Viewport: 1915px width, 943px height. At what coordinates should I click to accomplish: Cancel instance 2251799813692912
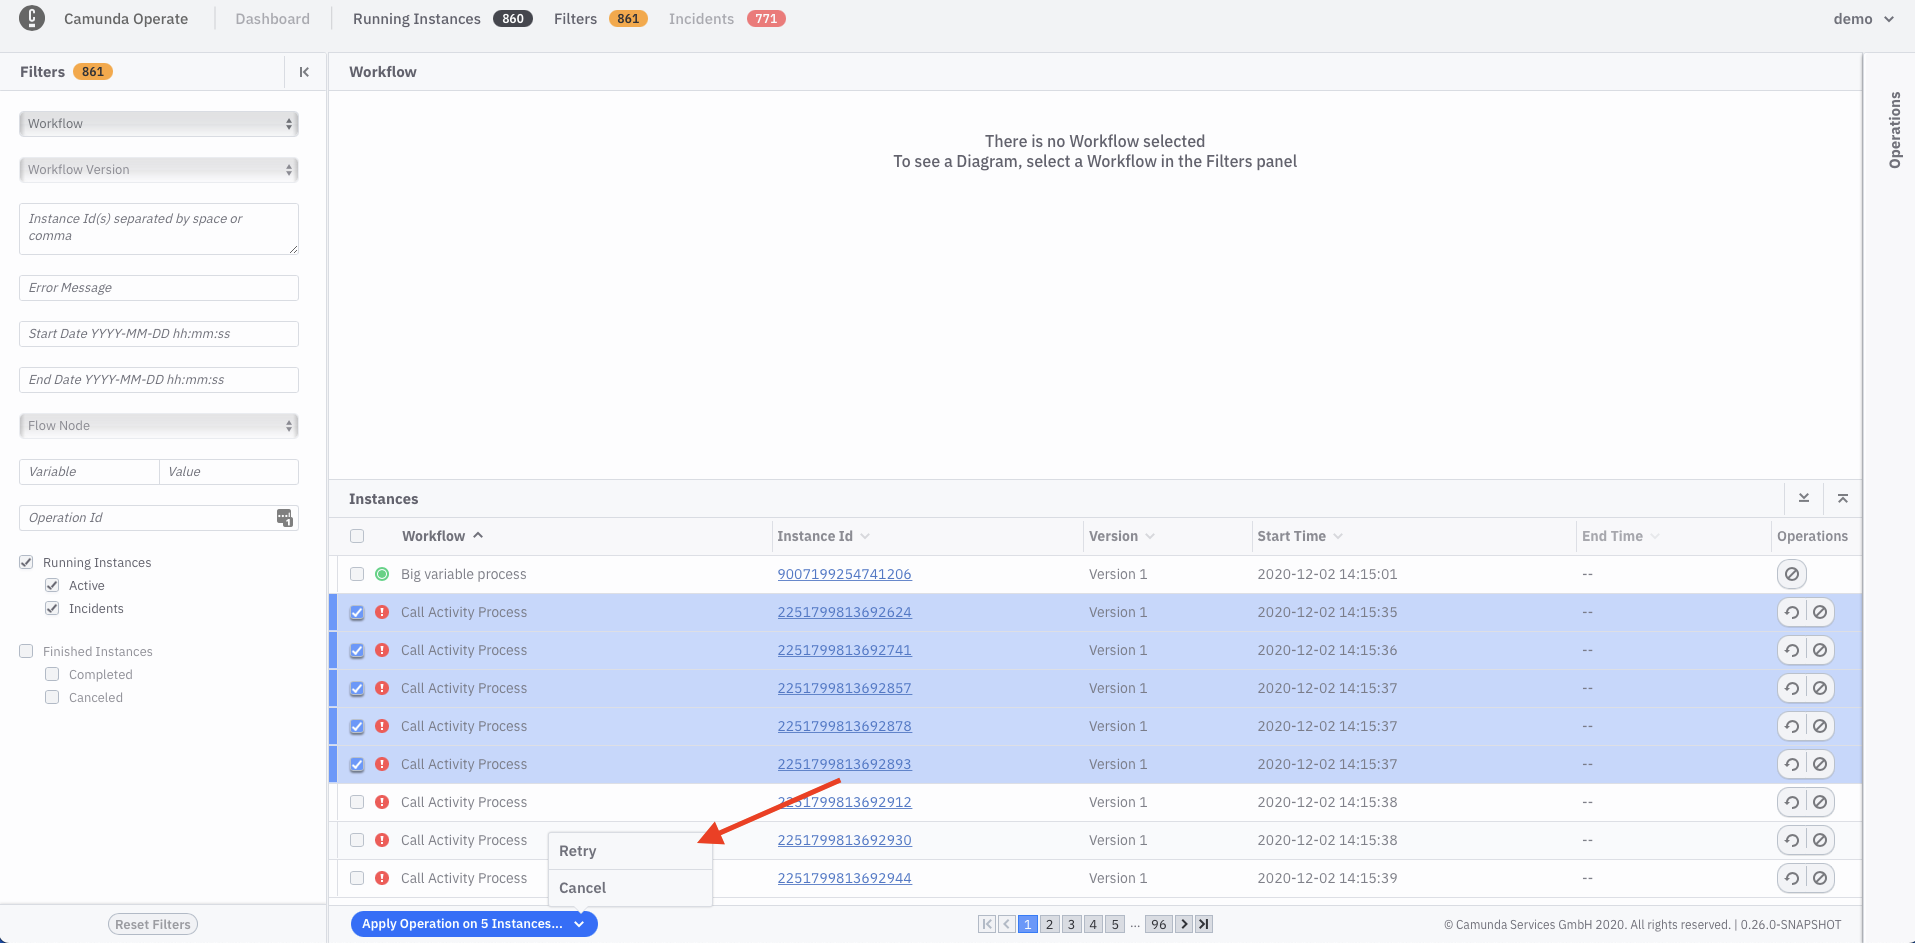(x=1820, y=802)
